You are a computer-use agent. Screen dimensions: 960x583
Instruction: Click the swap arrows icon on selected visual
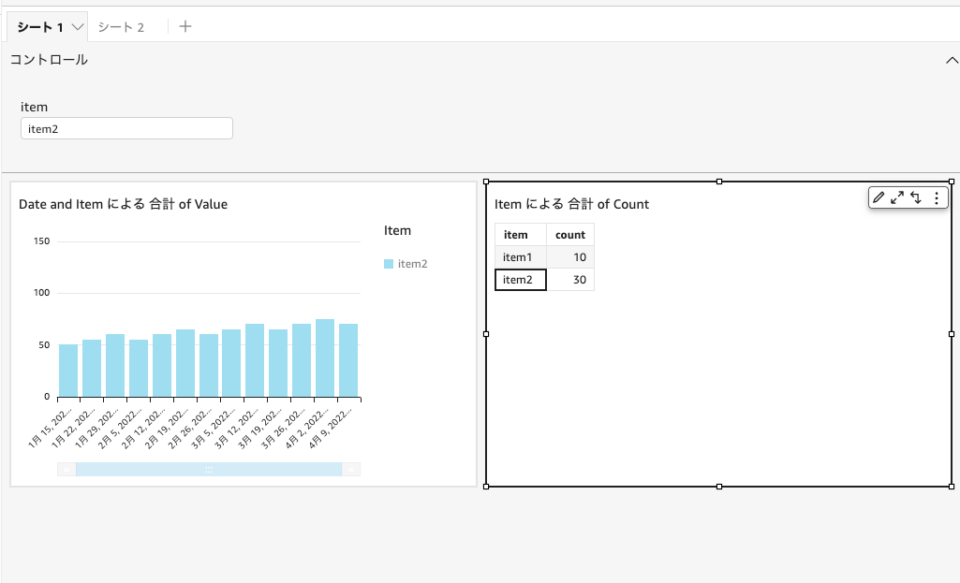pyautogui.click(x=916, y=197)
